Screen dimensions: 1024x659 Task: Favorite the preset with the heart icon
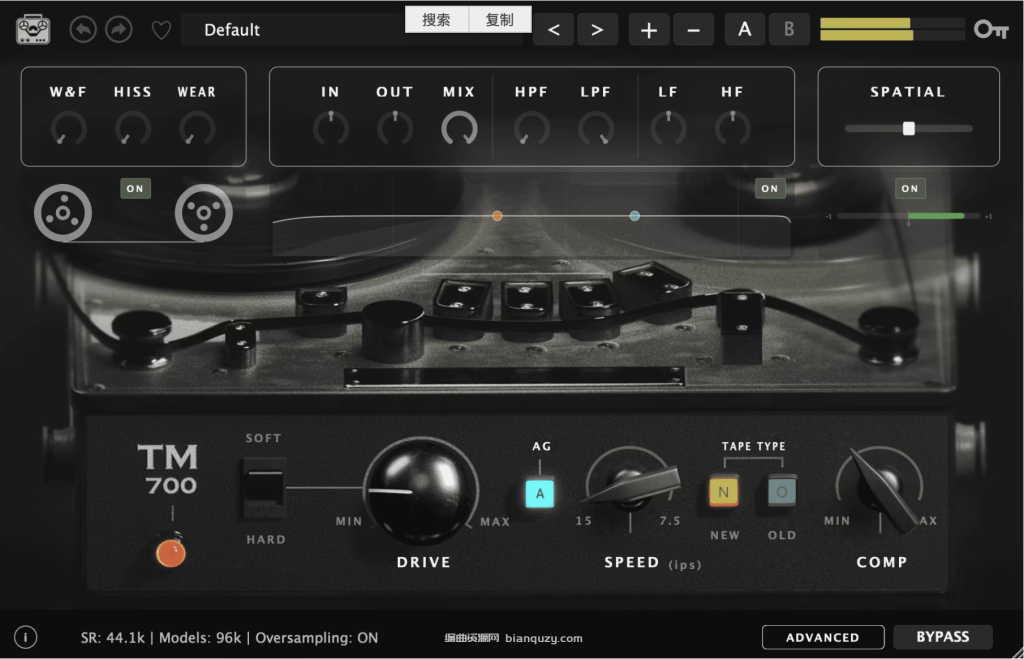(x=161, y=30)
